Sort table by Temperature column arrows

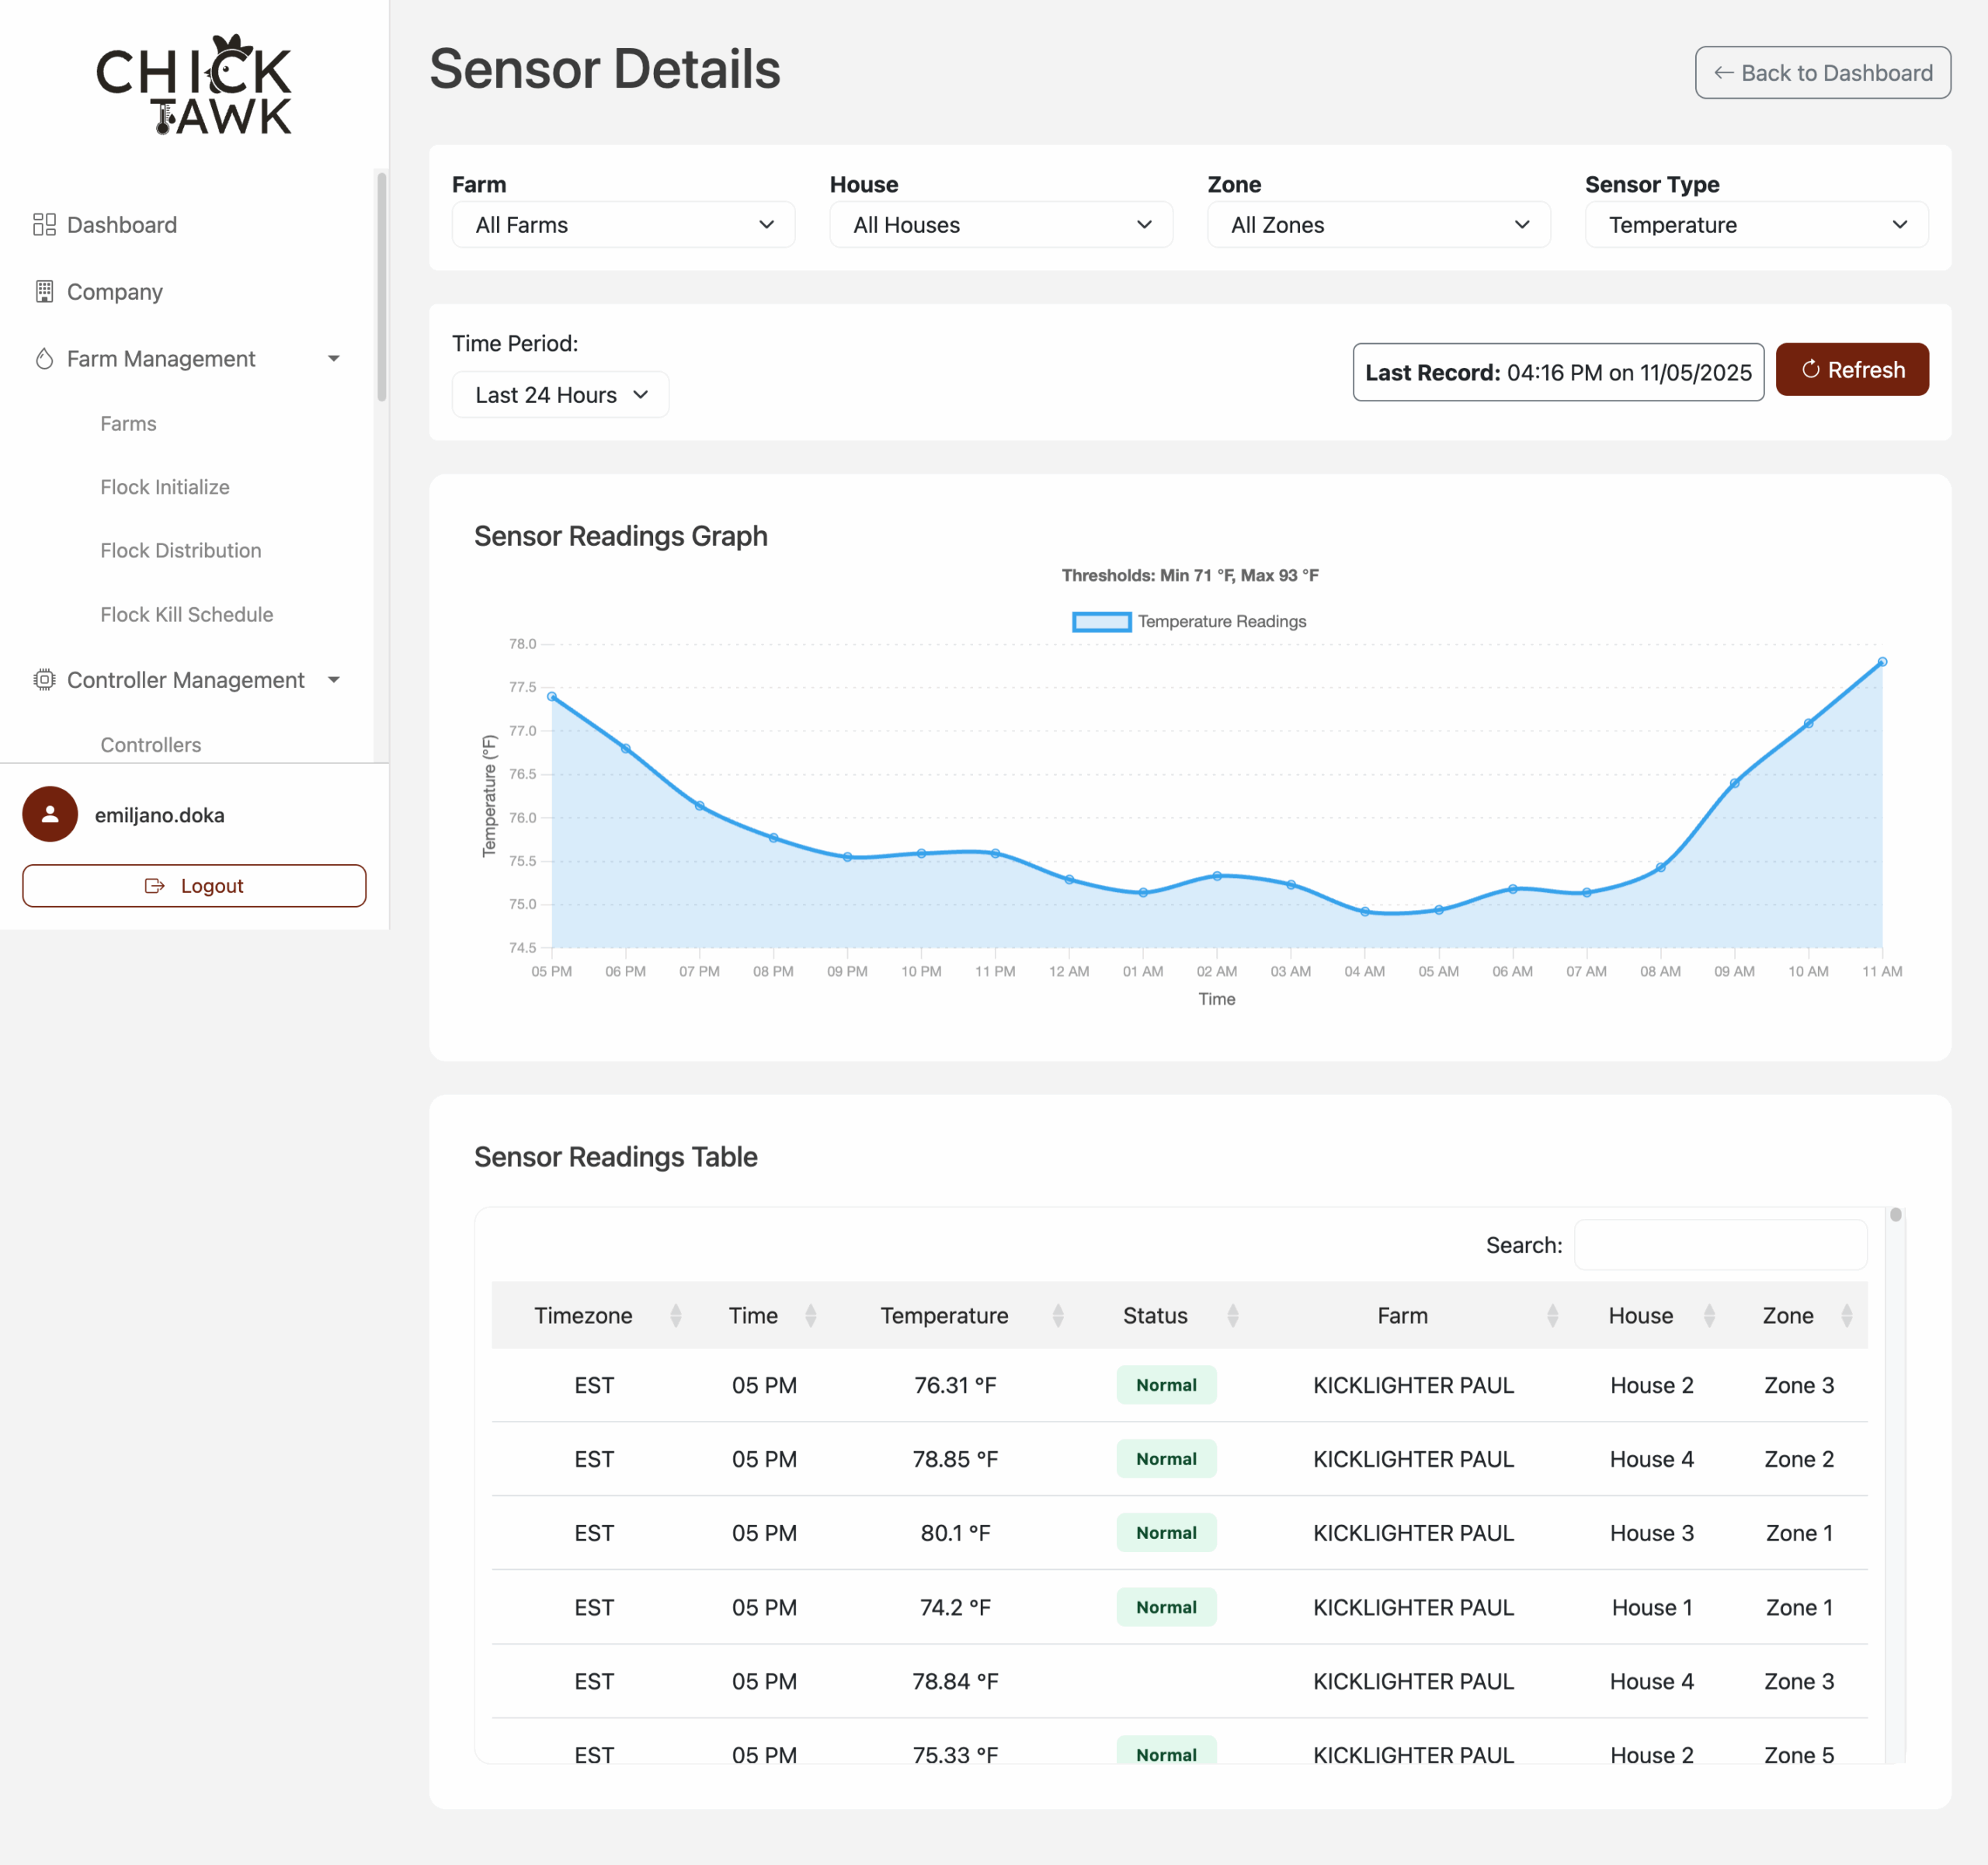(1057, 1315)
